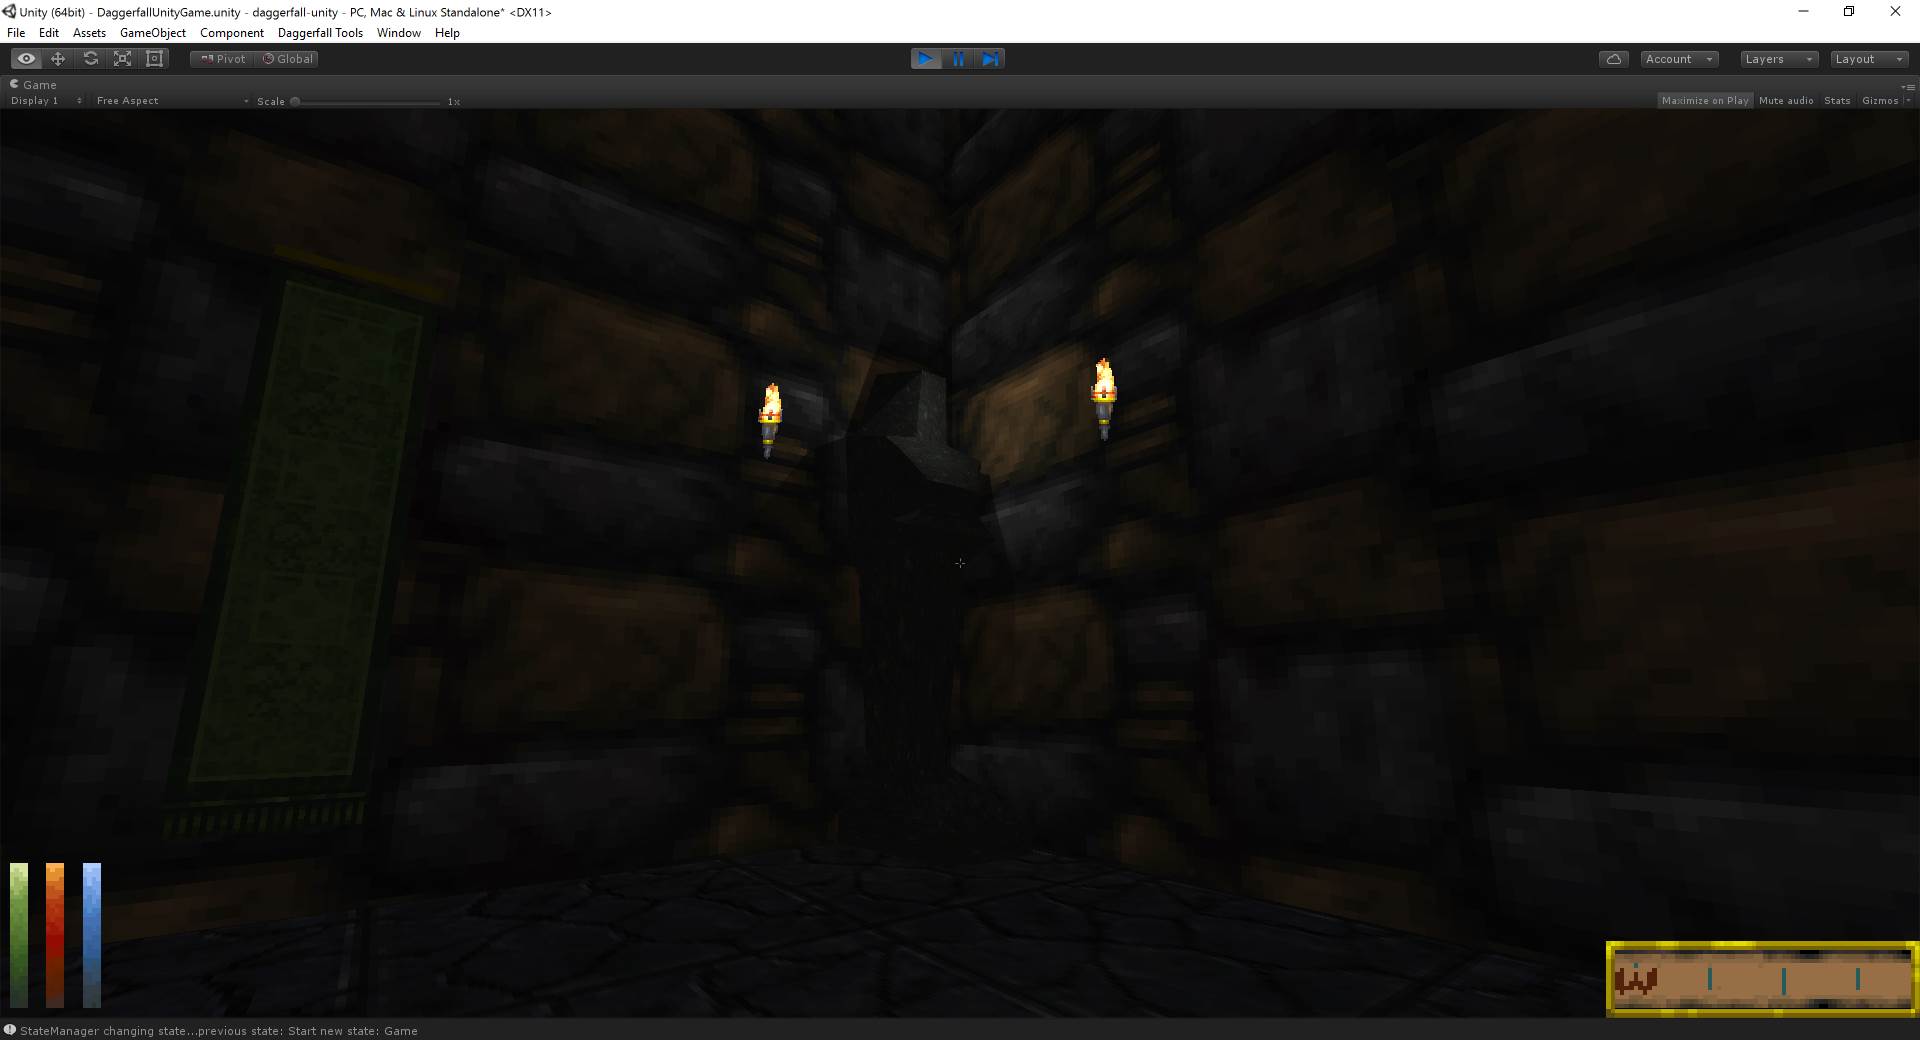Open the Assets menu
This screenshot has width=1920, height=1040.
[89, 33]
